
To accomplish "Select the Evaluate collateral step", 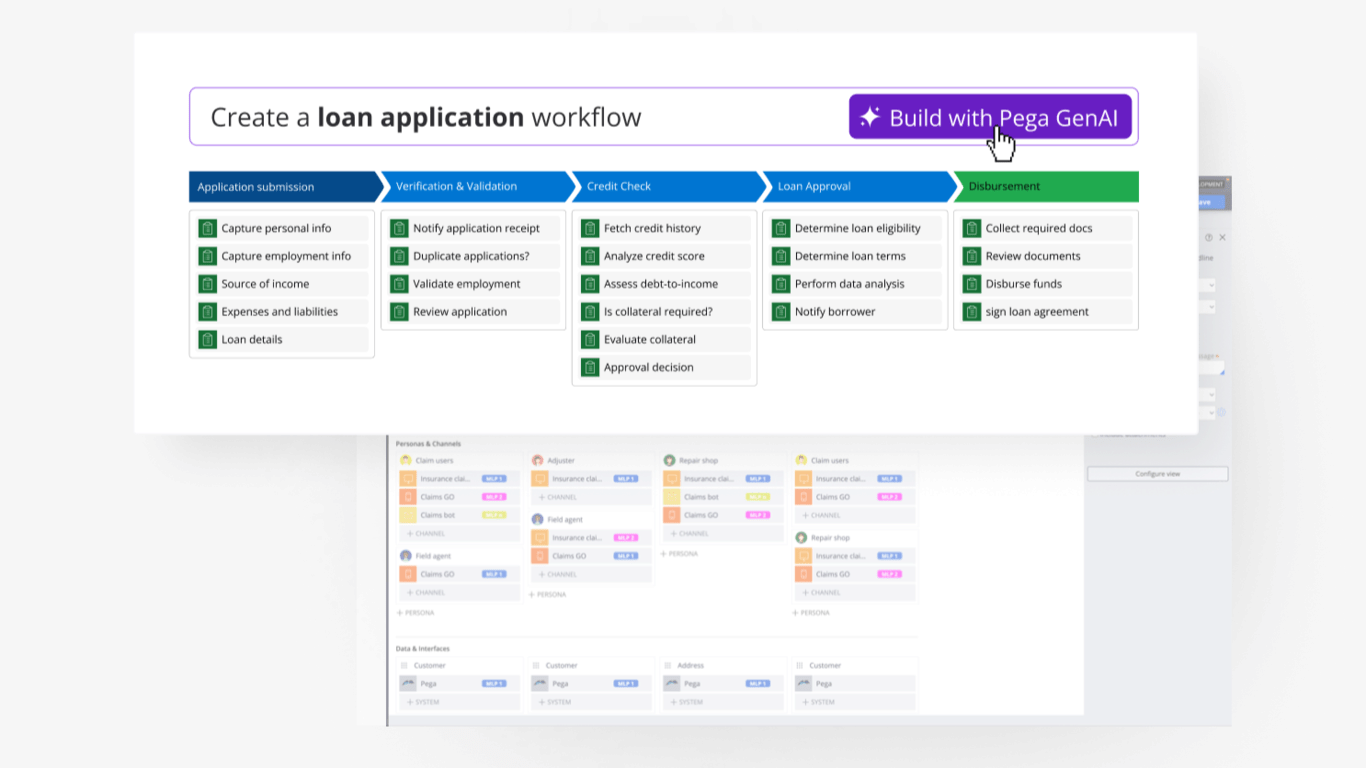I will coord(664,340).
